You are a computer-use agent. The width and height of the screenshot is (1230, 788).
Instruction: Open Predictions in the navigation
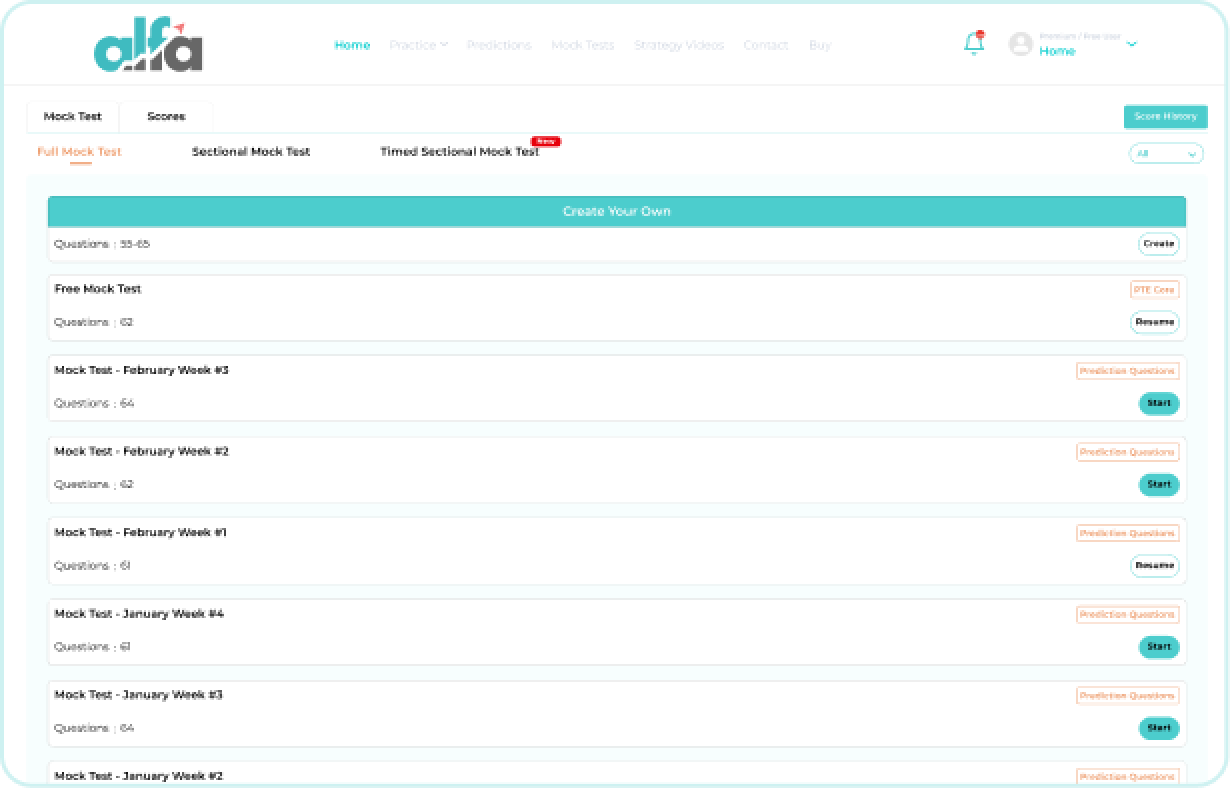click(499, 45)
